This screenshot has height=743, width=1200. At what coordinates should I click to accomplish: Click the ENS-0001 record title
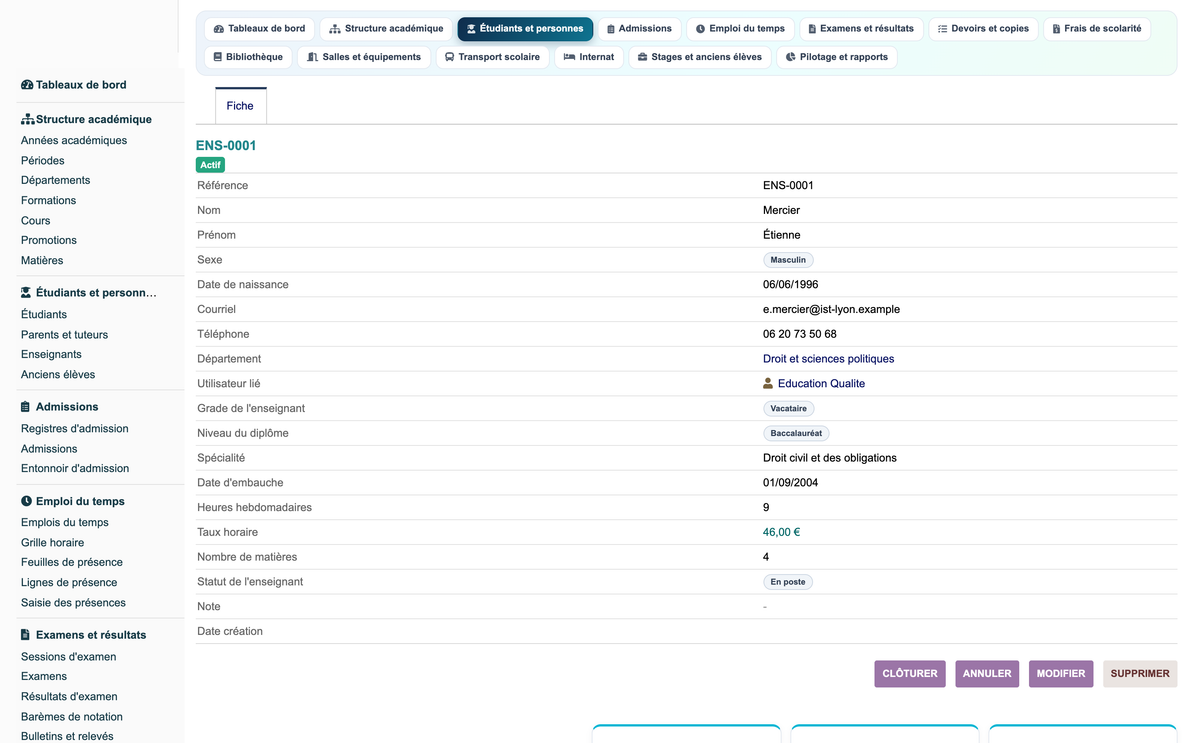[x=226, y=146]
